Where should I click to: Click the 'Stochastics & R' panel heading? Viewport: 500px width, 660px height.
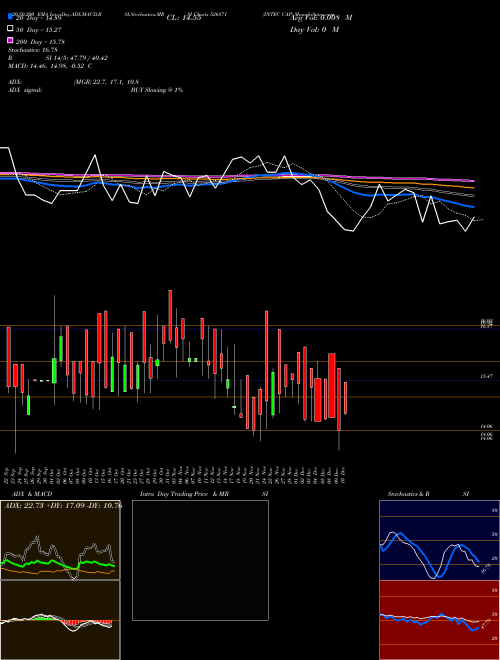click(408, 494)
